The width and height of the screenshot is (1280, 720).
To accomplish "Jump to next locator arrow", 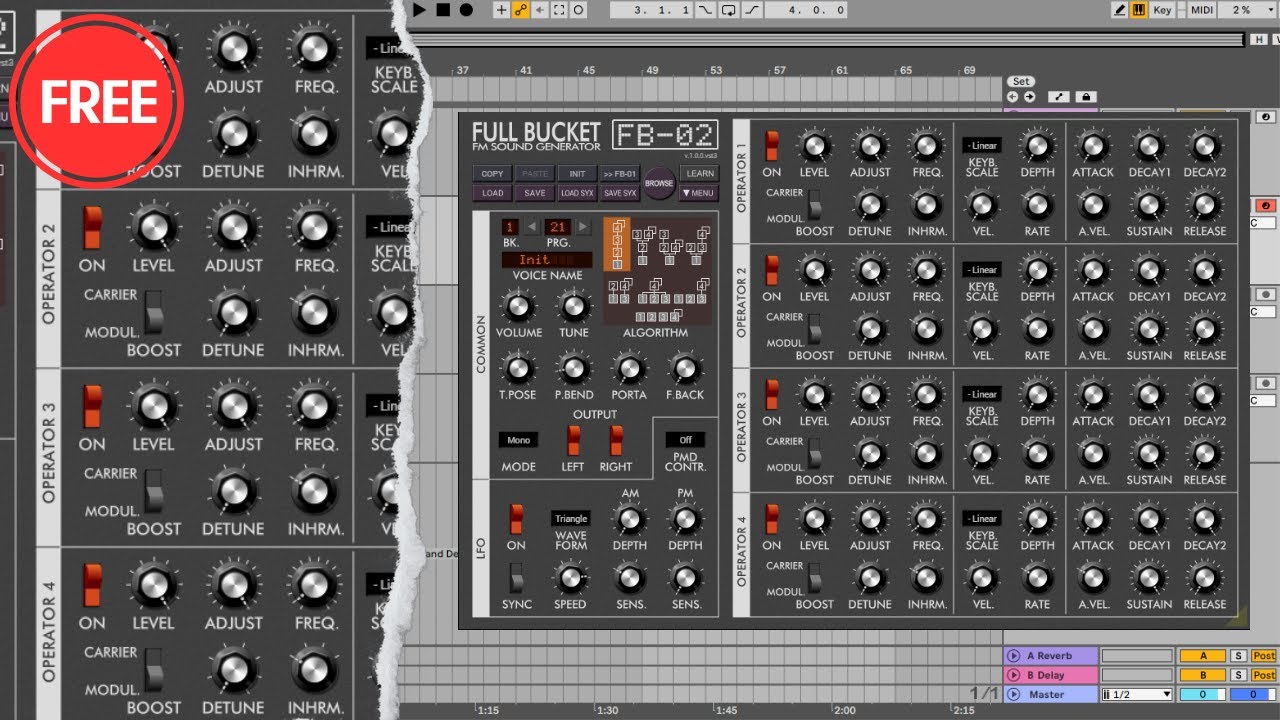I will pyautogui.click(x=1030, y=97).
